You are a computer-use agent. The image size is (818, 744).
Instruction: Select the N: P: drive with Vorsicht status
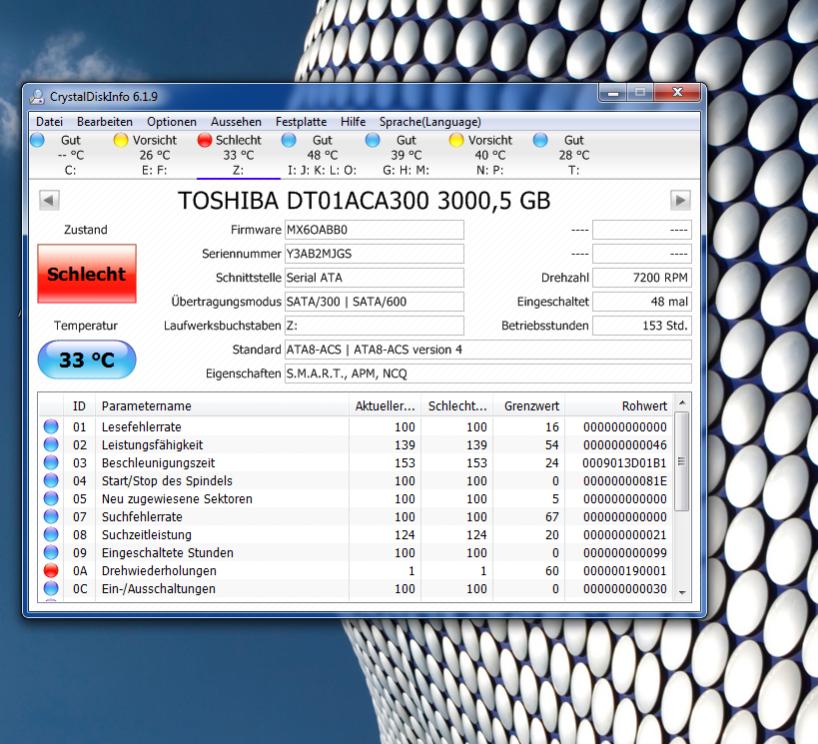pyautogui.click(x=490, y=155)
